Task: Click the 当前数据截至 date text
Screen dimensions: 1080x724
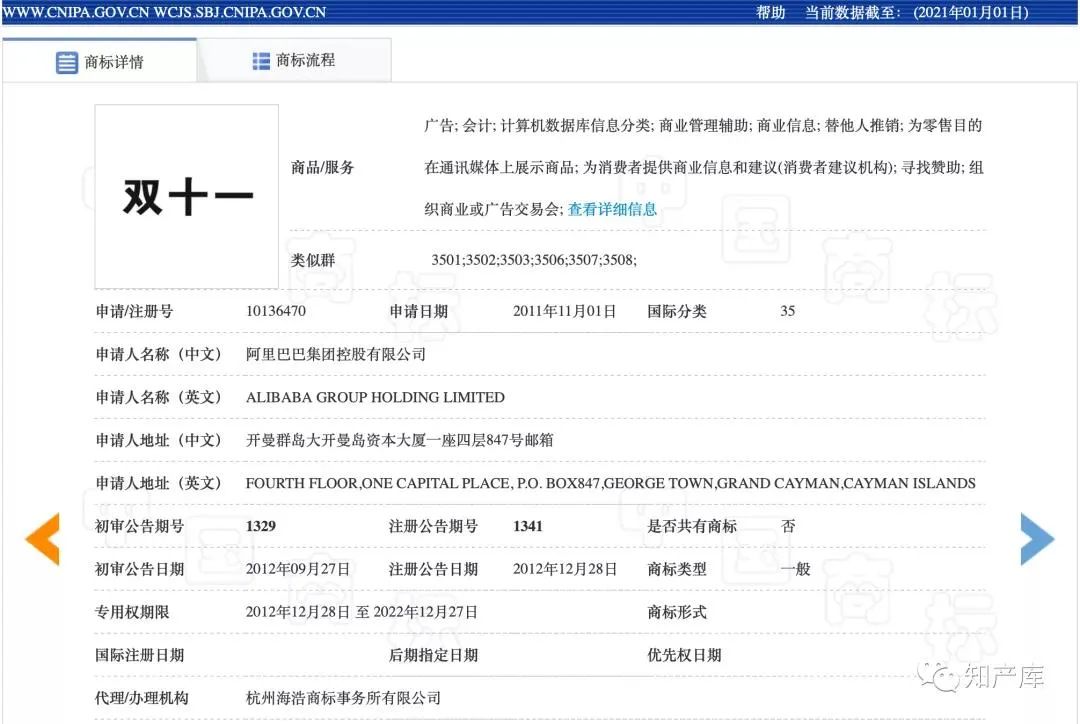Action: (917, 12)
